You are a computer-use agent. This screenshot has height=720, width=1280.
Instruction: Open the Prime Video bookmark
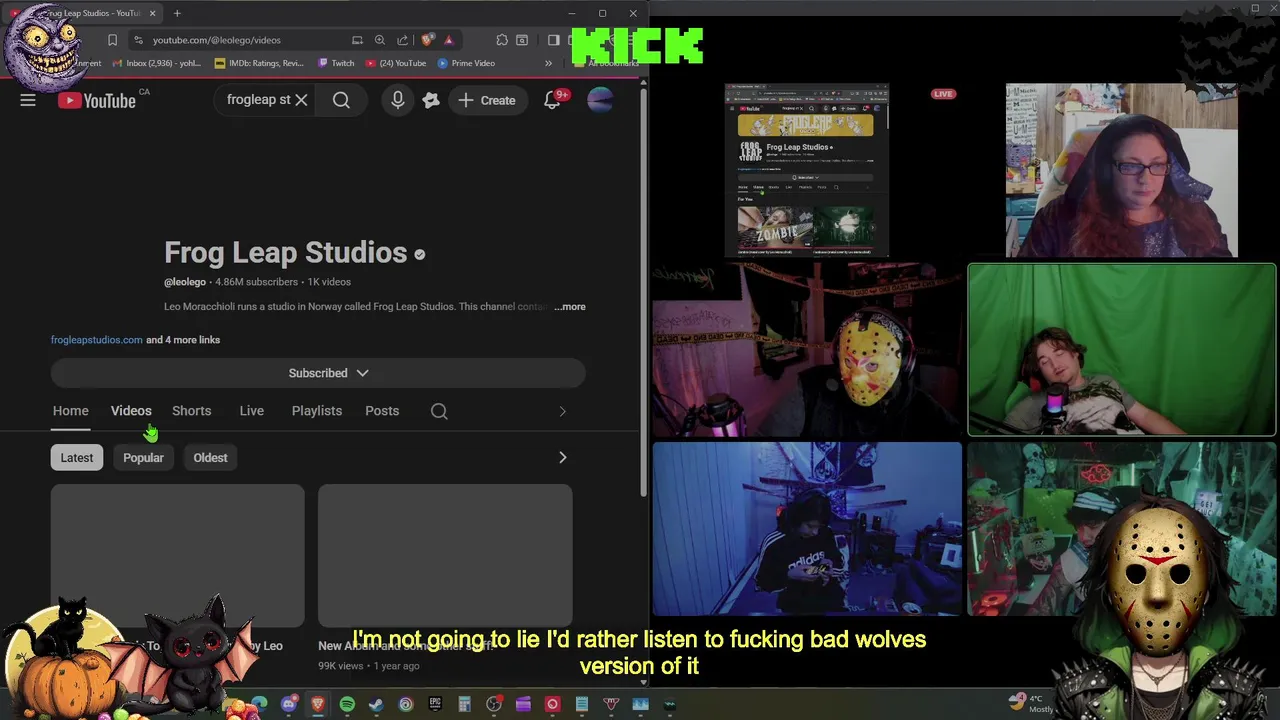(x=466, y=63)
